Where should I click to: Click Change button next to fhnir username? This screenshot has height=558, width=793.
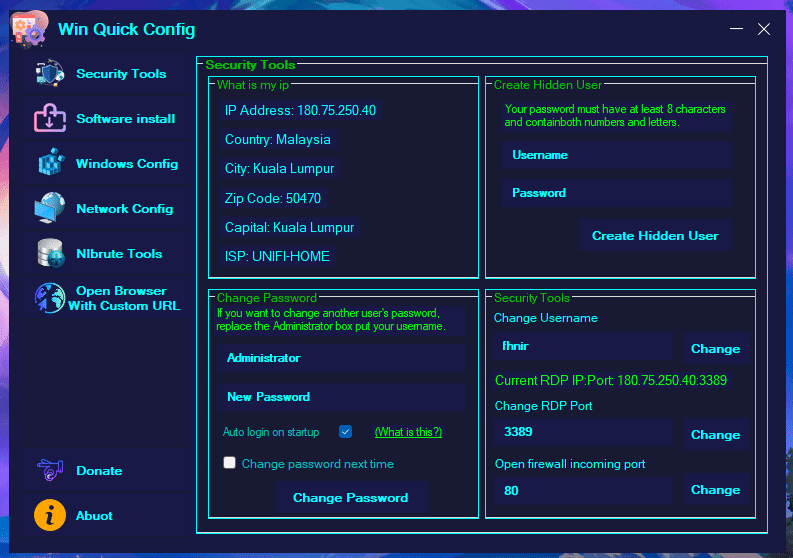tap(716, 349)
